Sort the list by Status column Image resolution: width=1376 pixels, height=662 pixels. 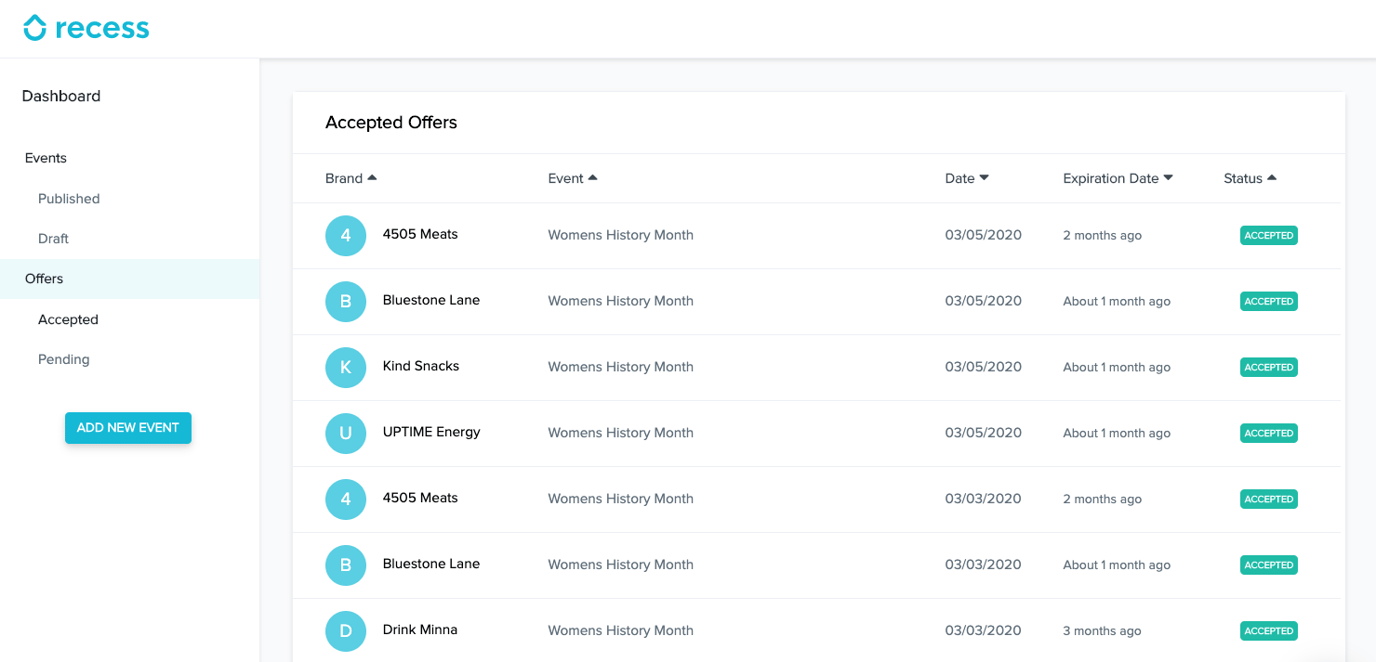click(x=1249, y=178)
